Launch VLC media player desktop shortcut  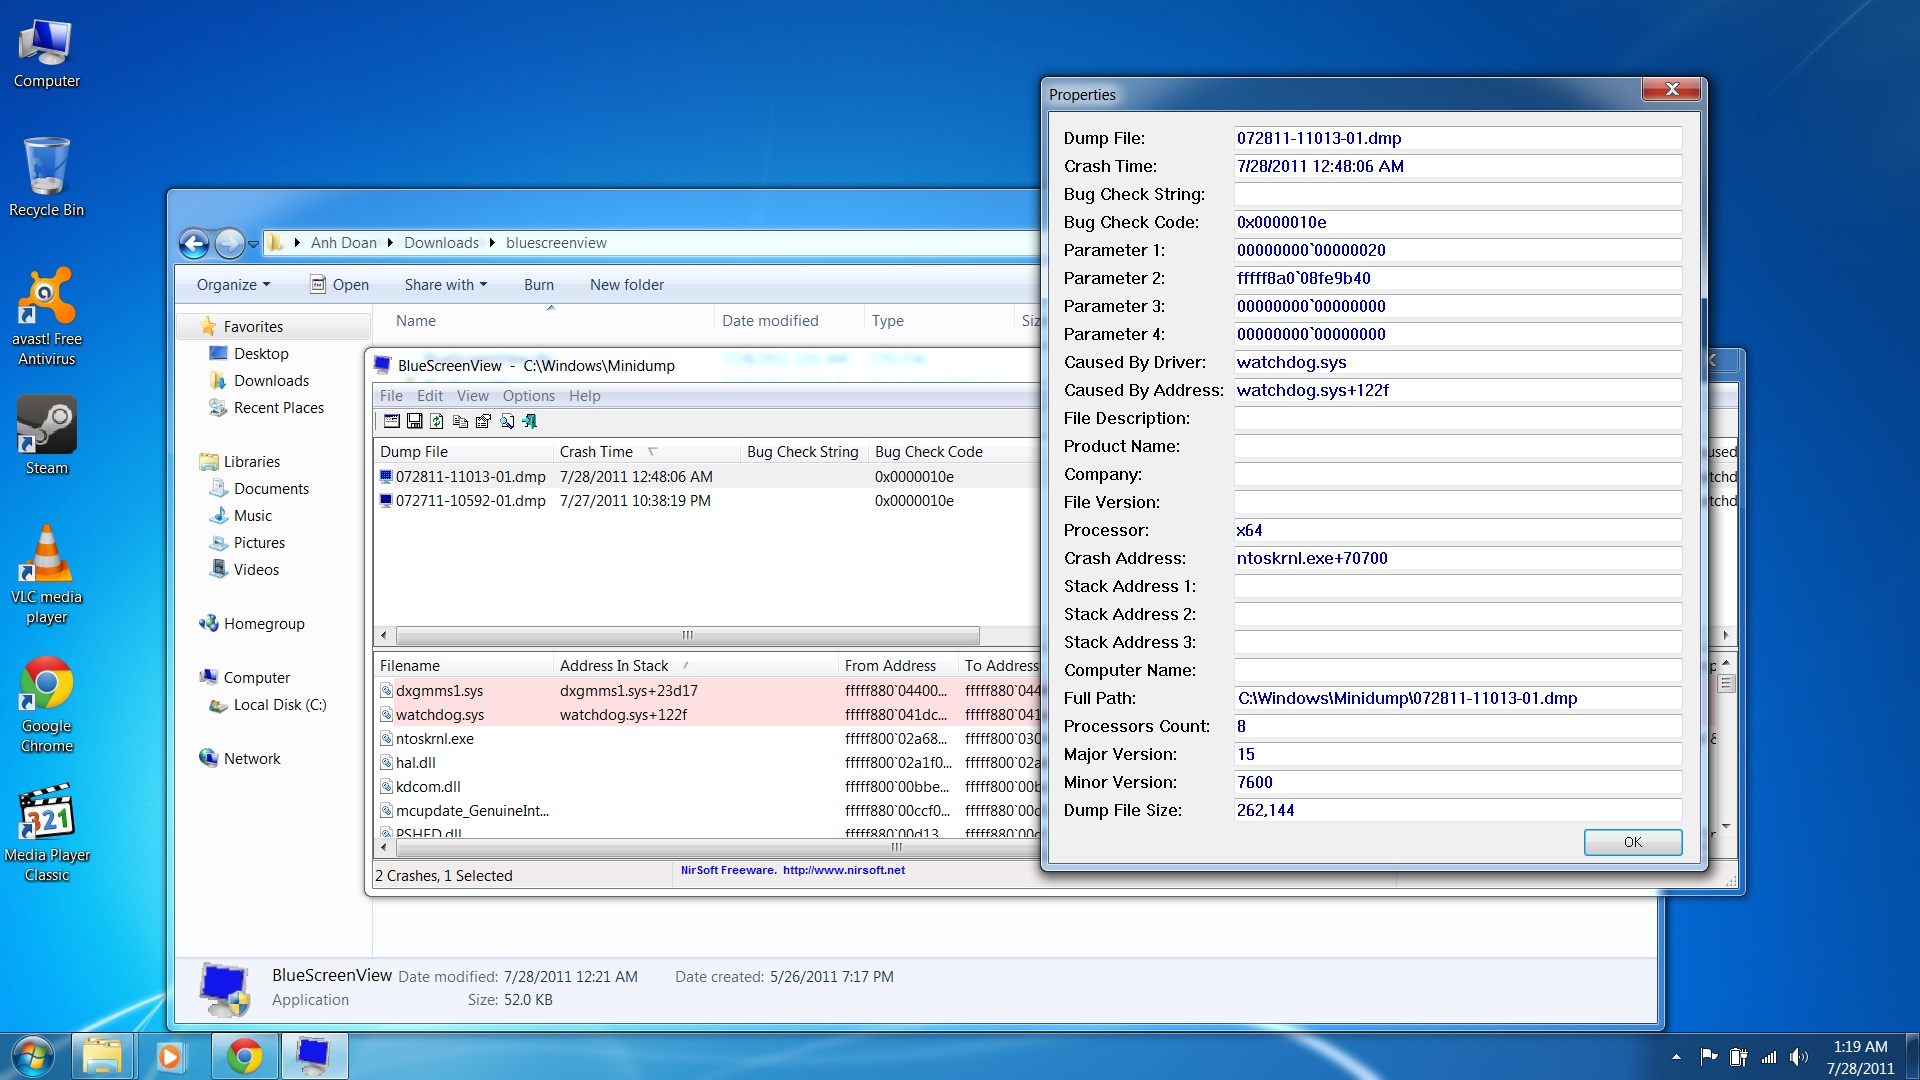point(46,575)
